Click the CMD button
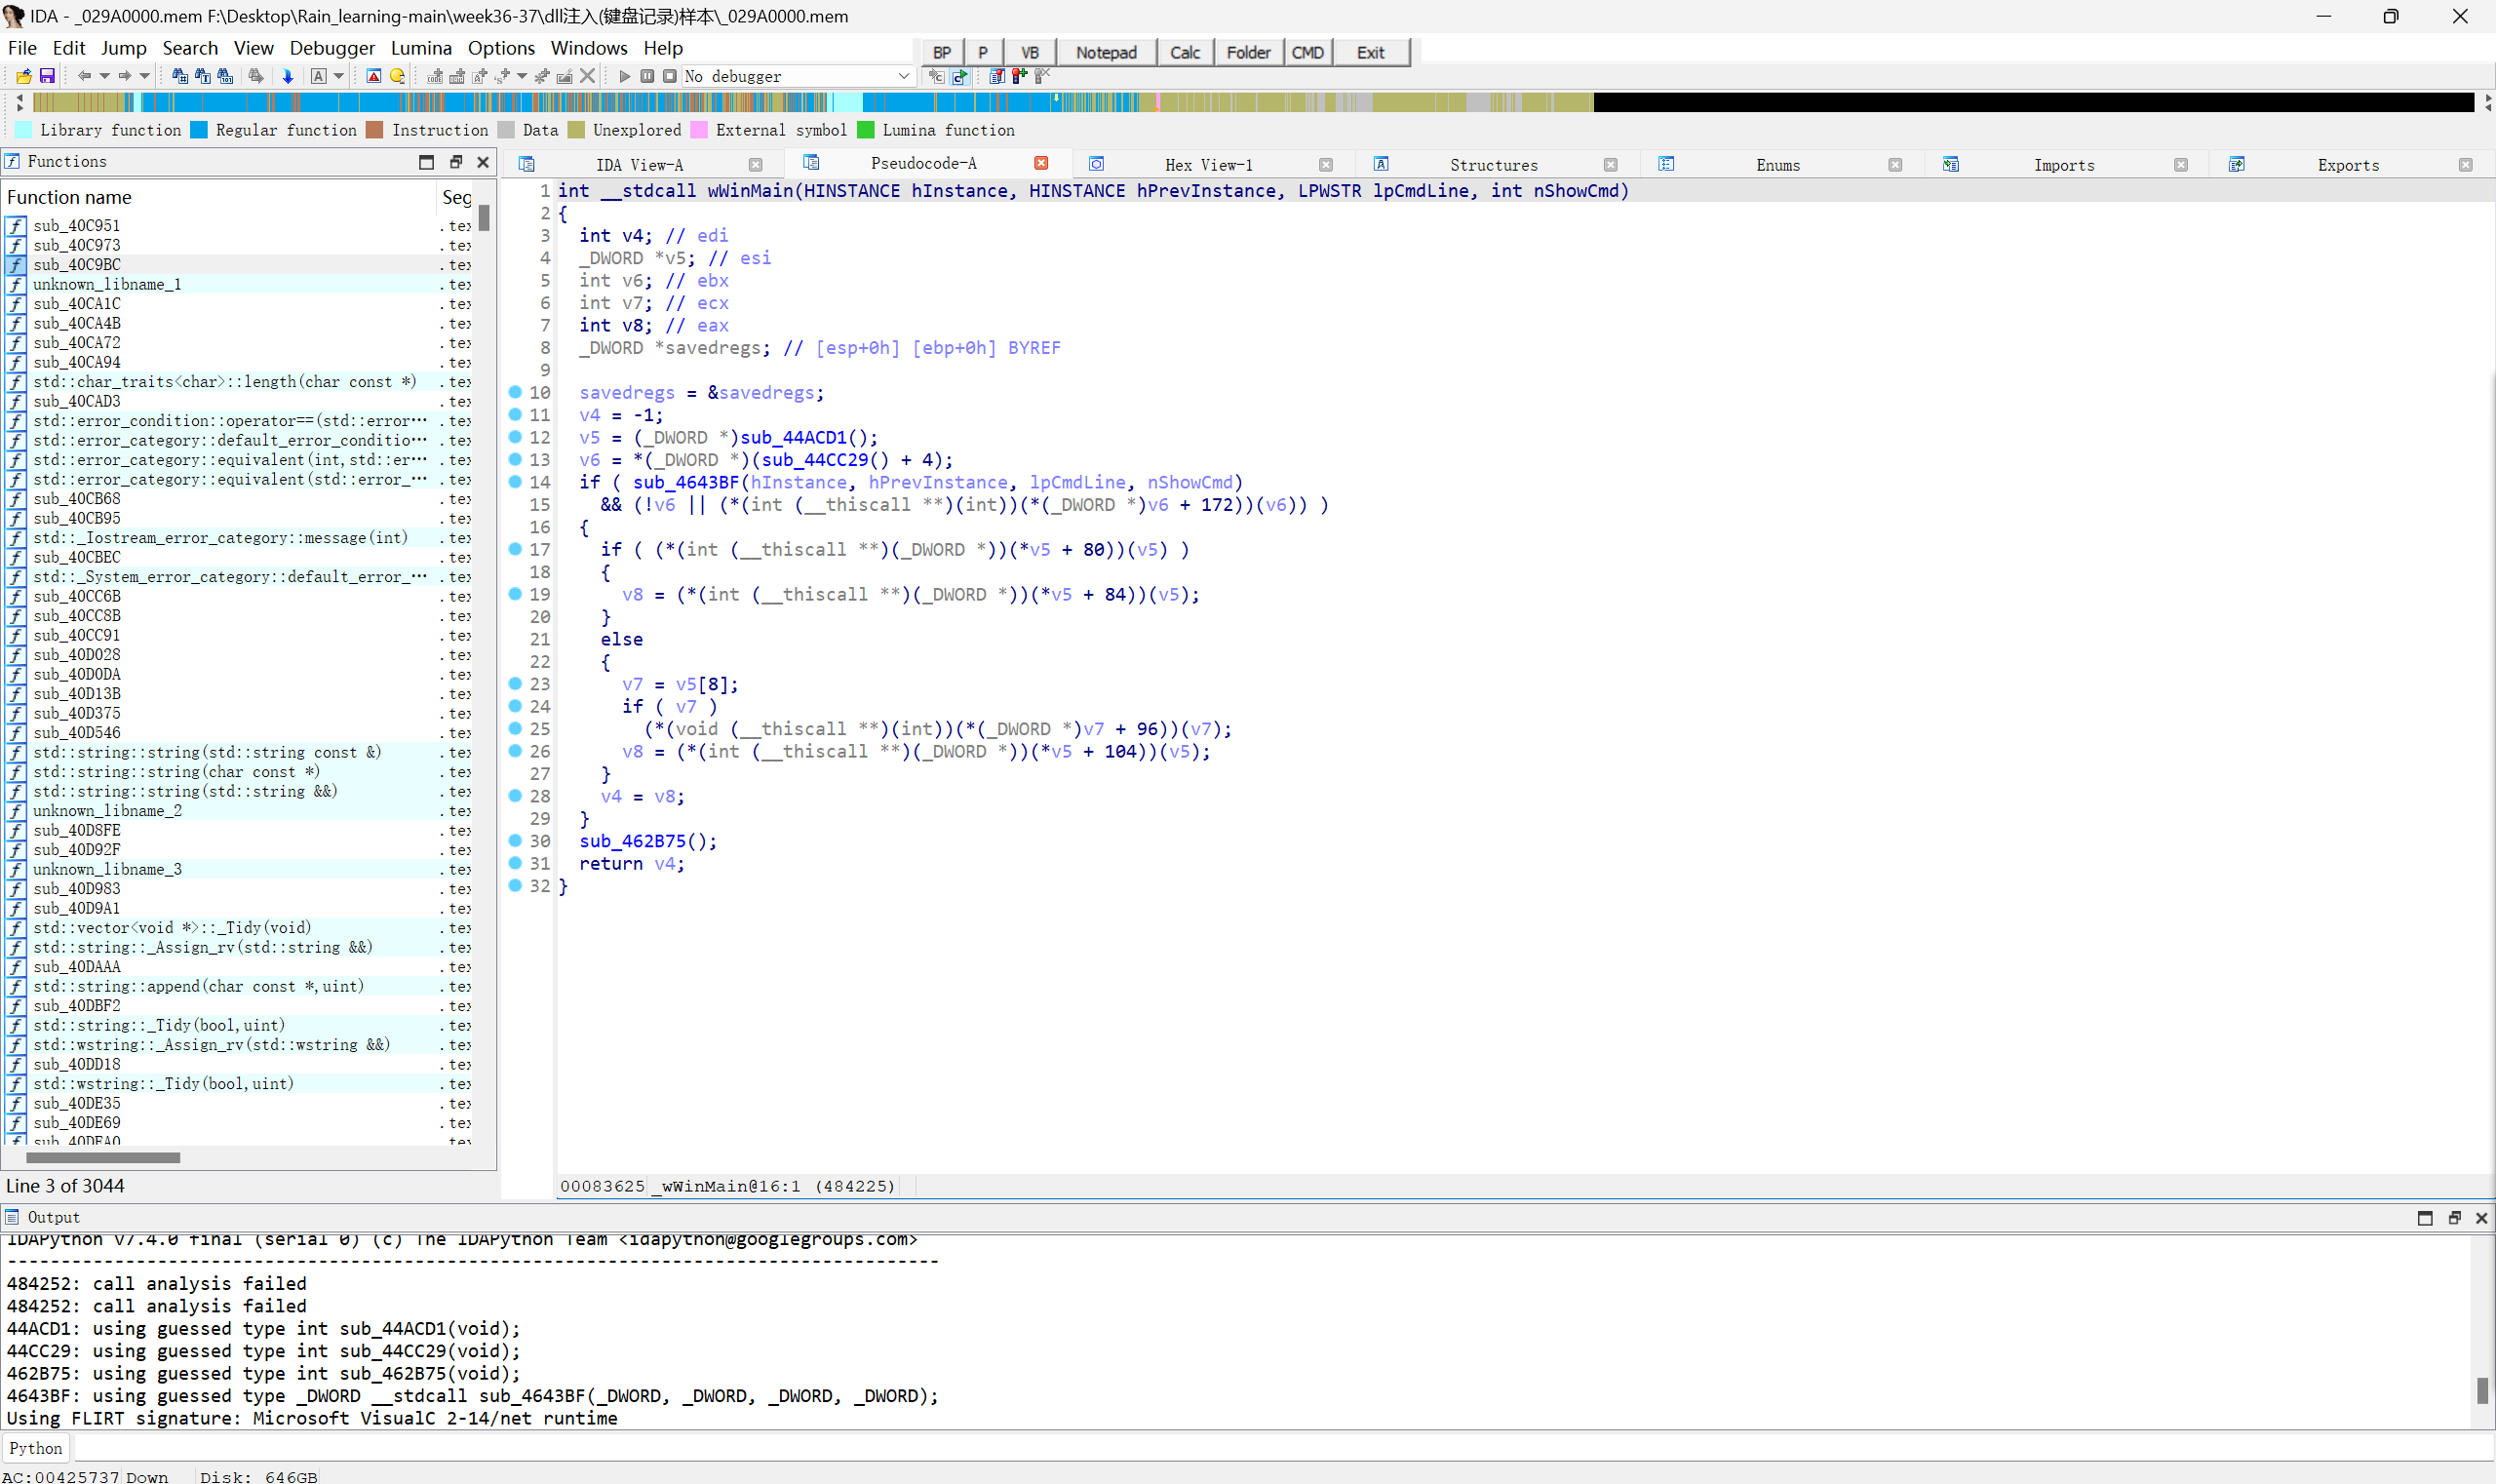The width and height of the screenshot is (2496, 1484). [x=1308, y=52]
